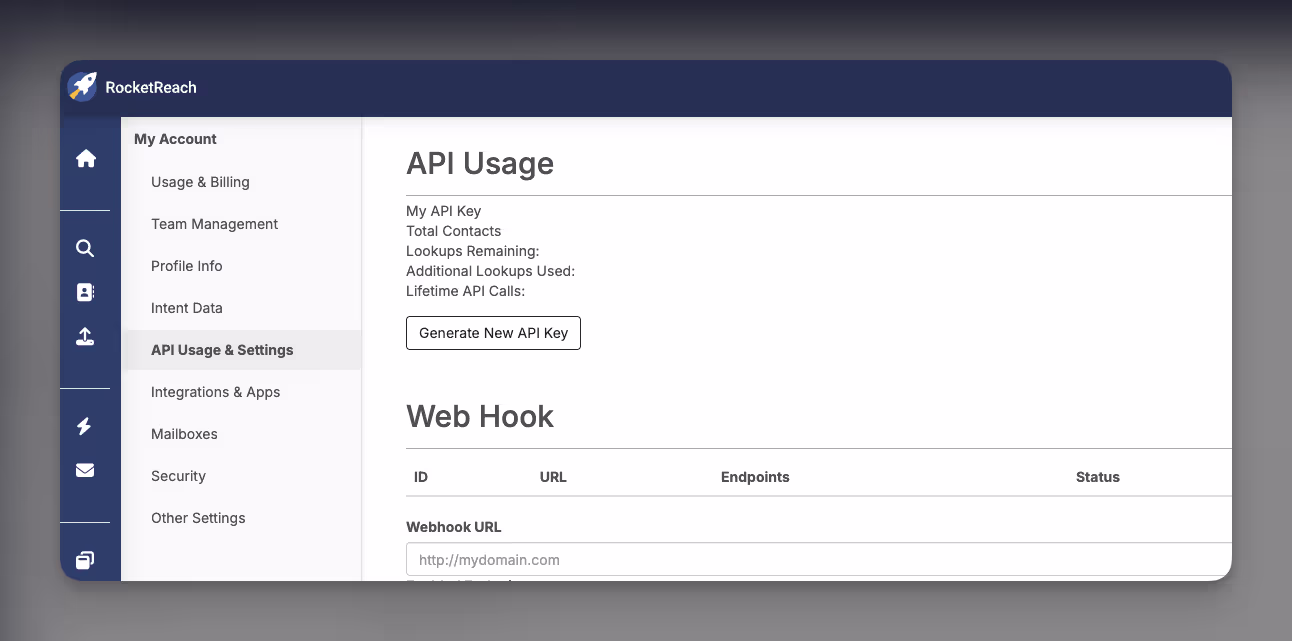This screenshot has width=1292, height=641.
Task: Open the lightning bolt icon in sidebar
Action: click(x=84, y=426)
